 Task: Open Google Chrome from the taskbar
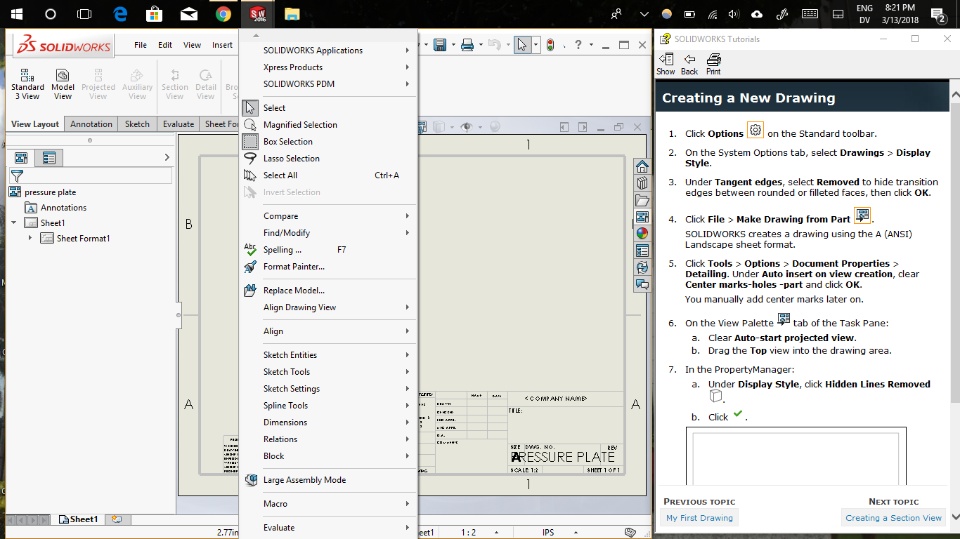(x=223, y=14)
